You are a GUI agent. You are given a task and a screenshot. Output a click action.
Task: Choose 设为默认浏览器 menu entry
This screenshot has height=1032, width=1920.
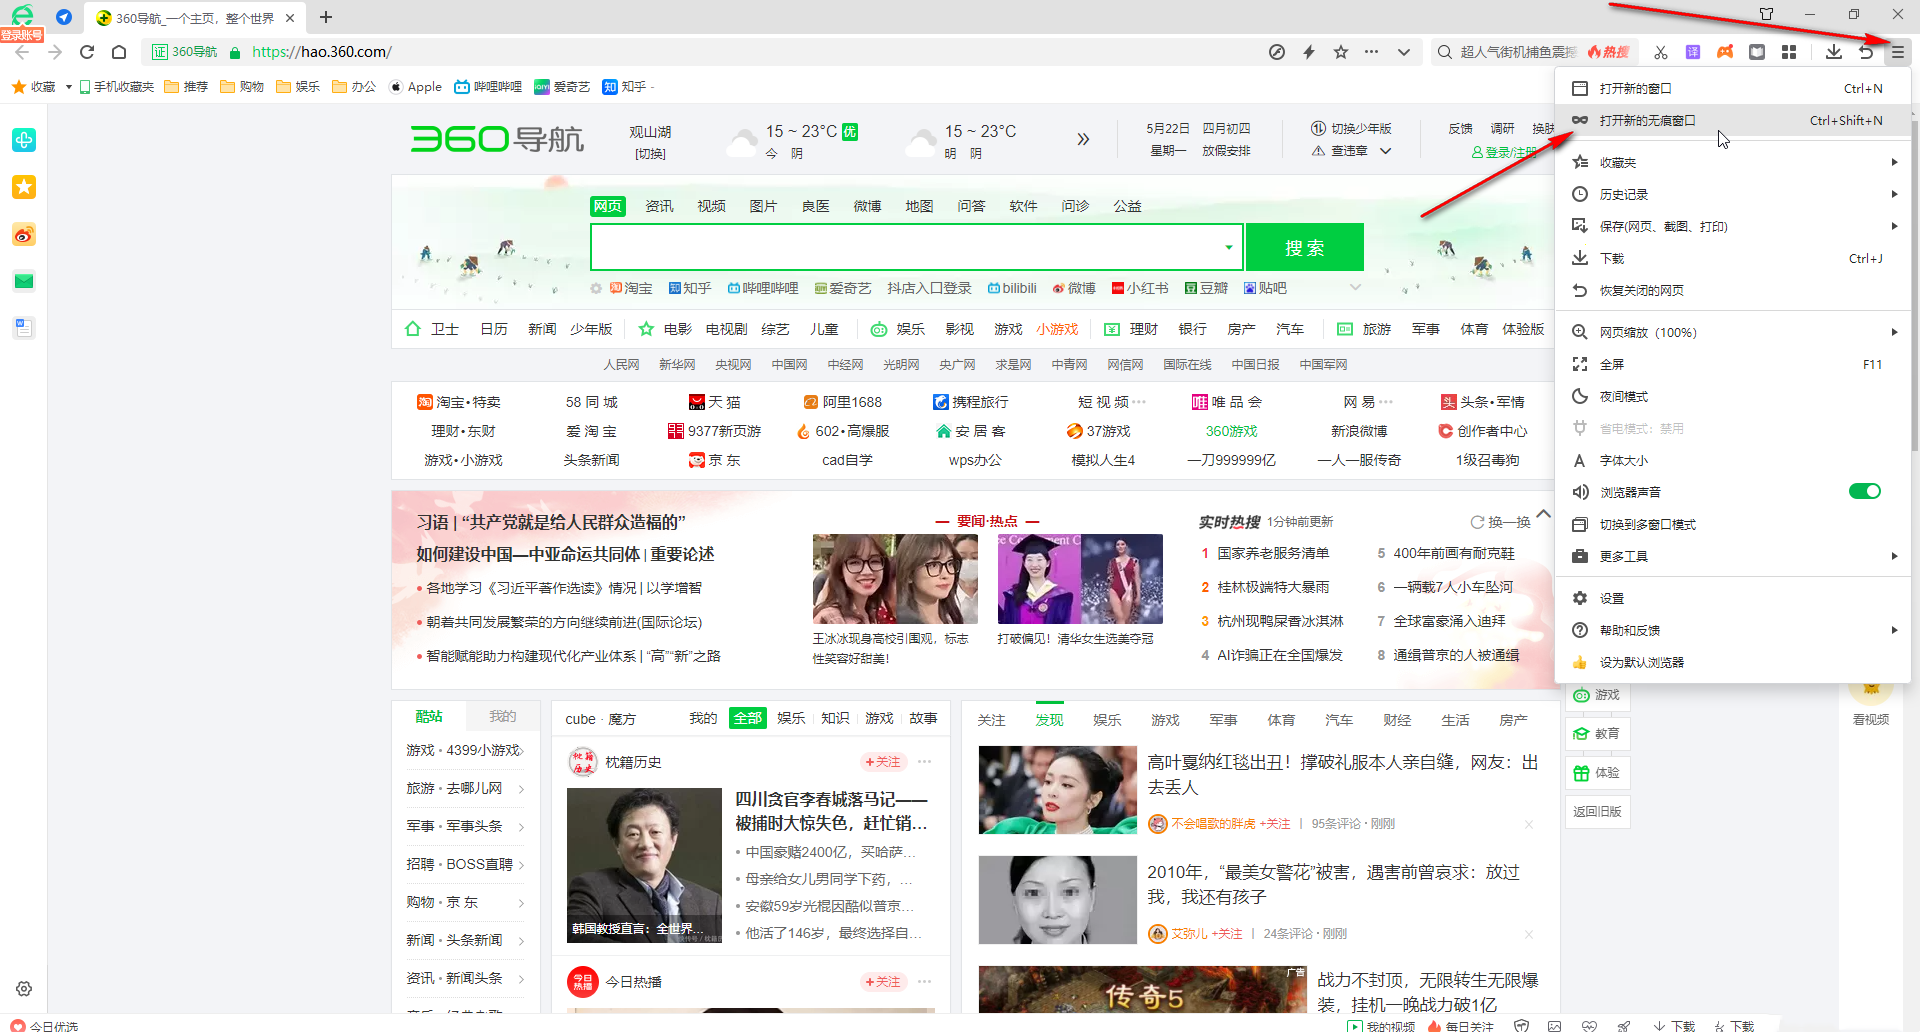[1733, 662]
